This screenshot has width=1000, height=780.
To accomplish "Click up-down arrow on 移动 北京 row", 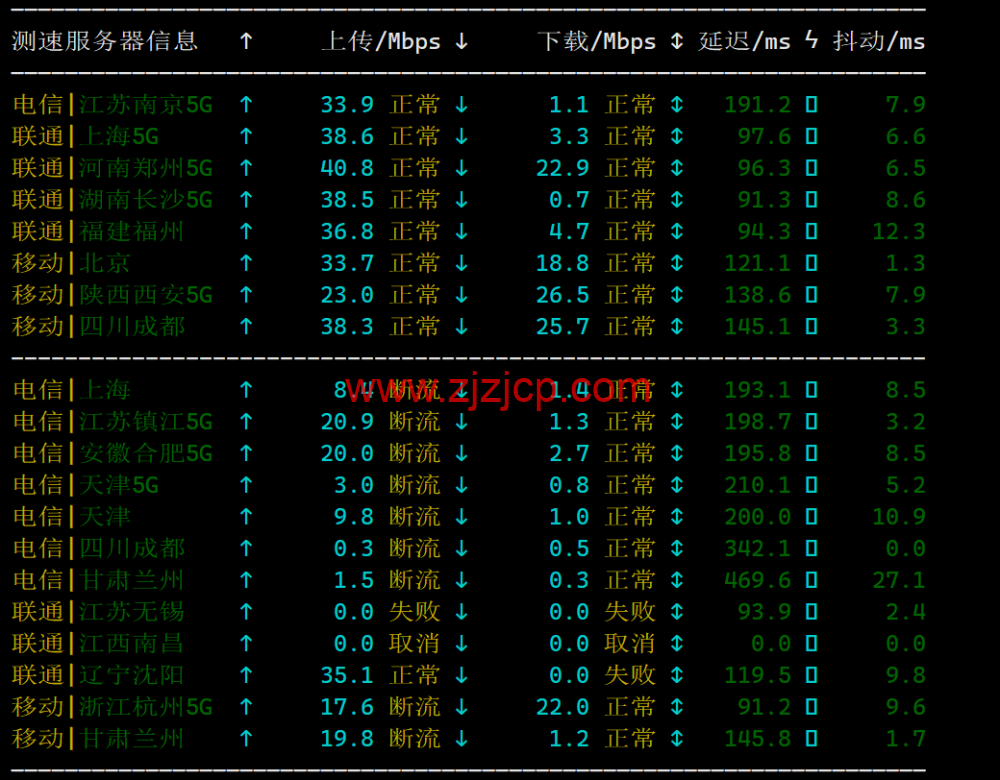I will 677,263.
